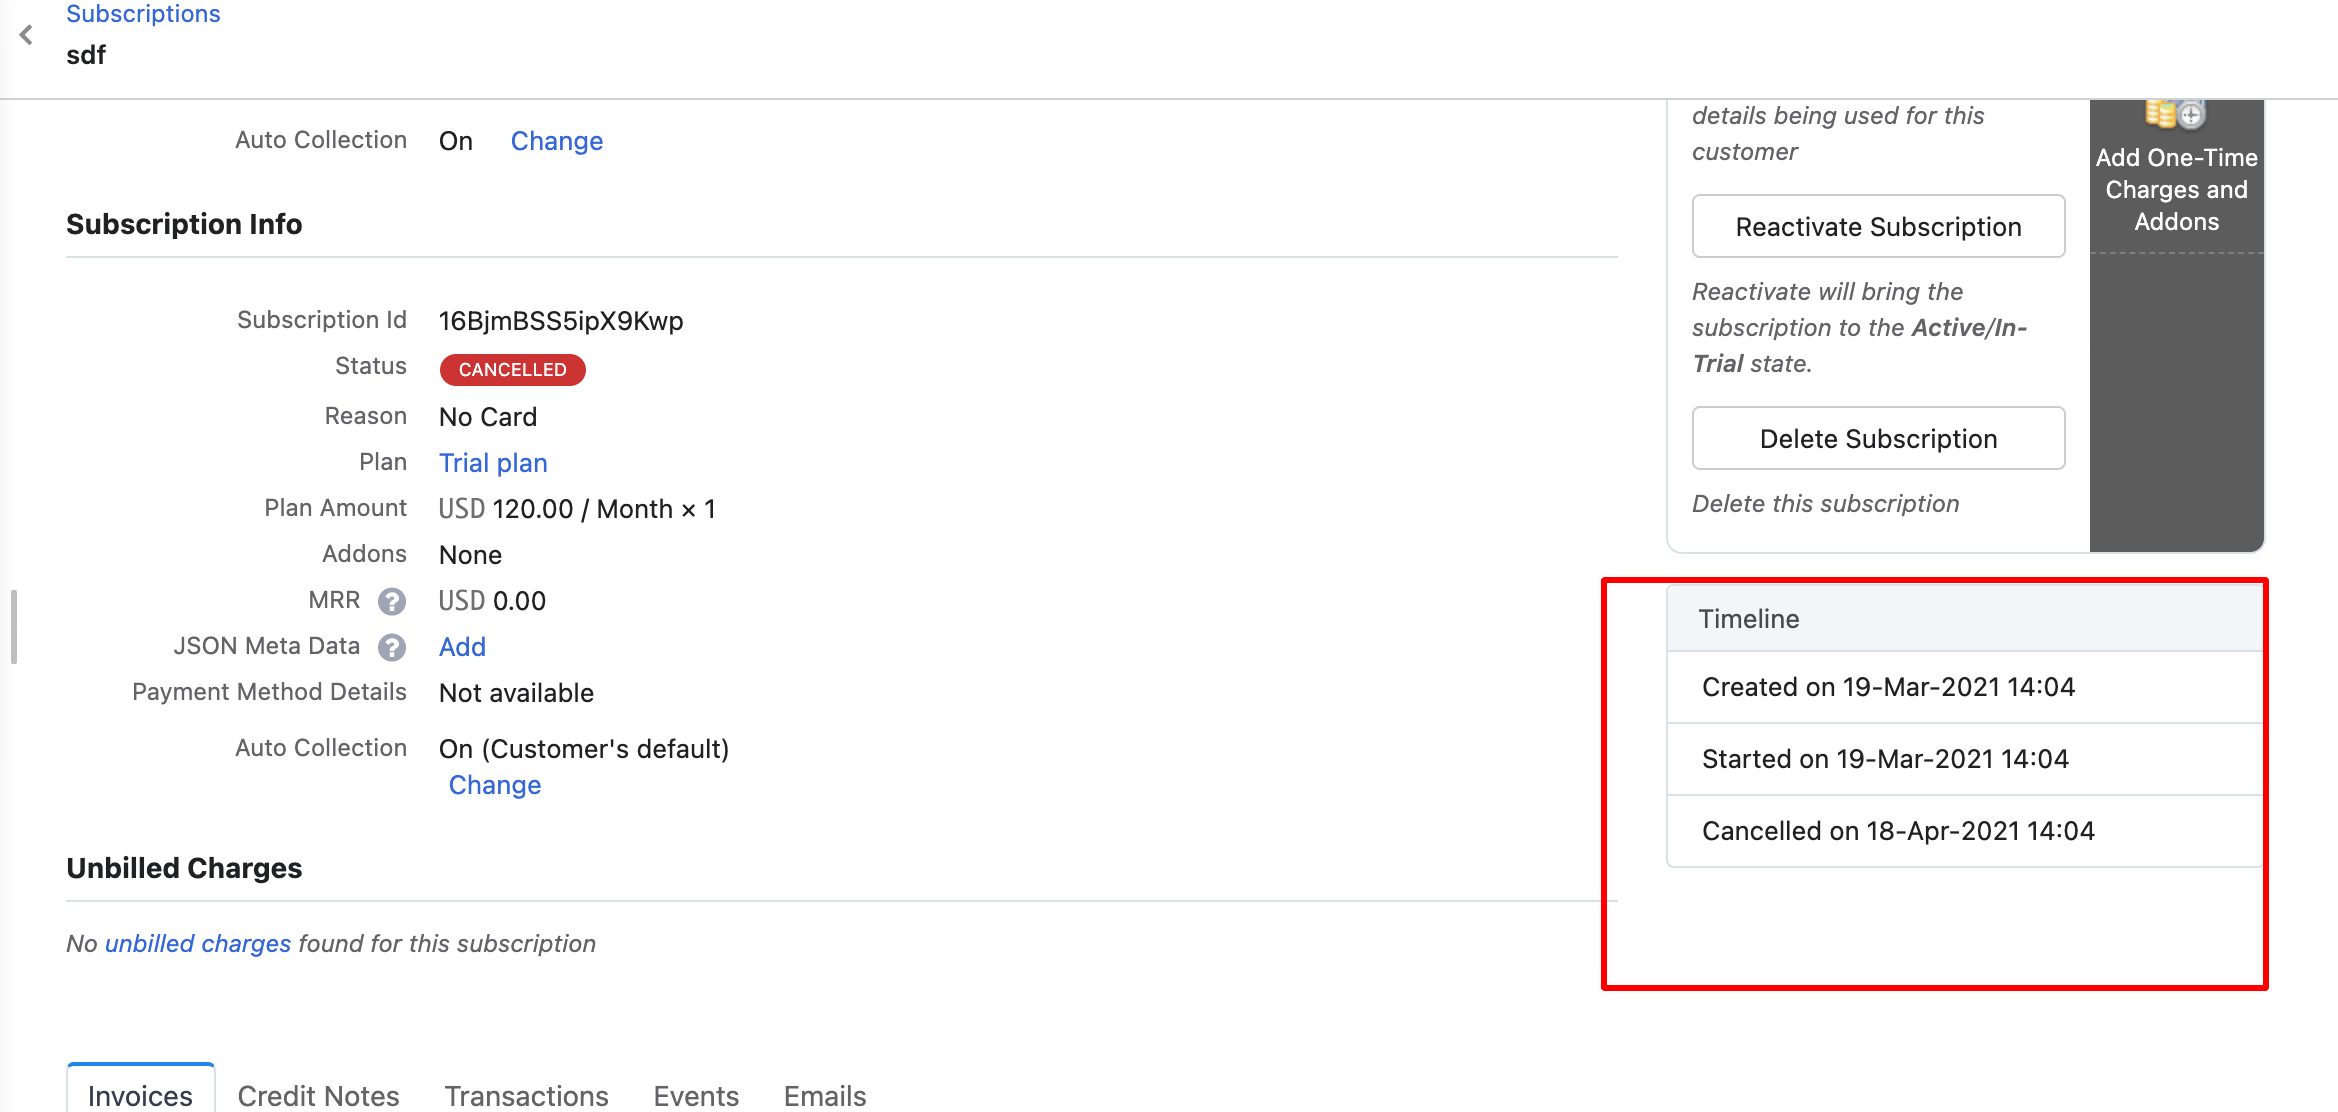Click the Reactivate Subscription button
Screen dimensions: 2338x1112
coord(1877,227)
